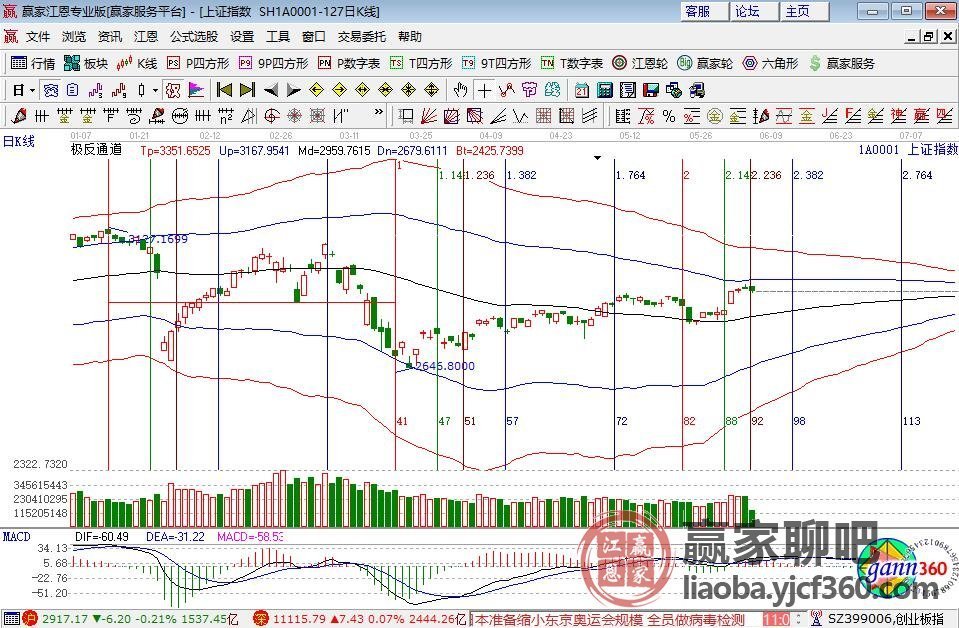
Task: Click the floppy disk save icon
Action: [651, 91]
